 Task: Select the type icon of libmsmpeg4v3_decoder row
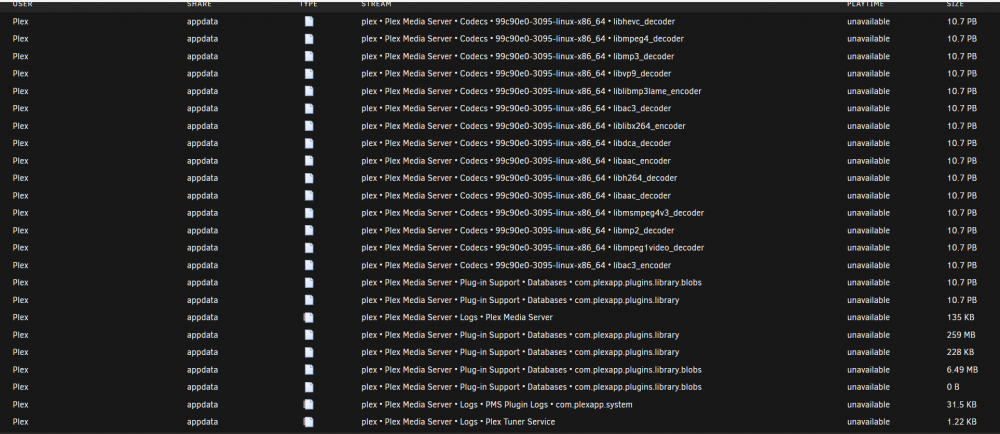point(309,213)
